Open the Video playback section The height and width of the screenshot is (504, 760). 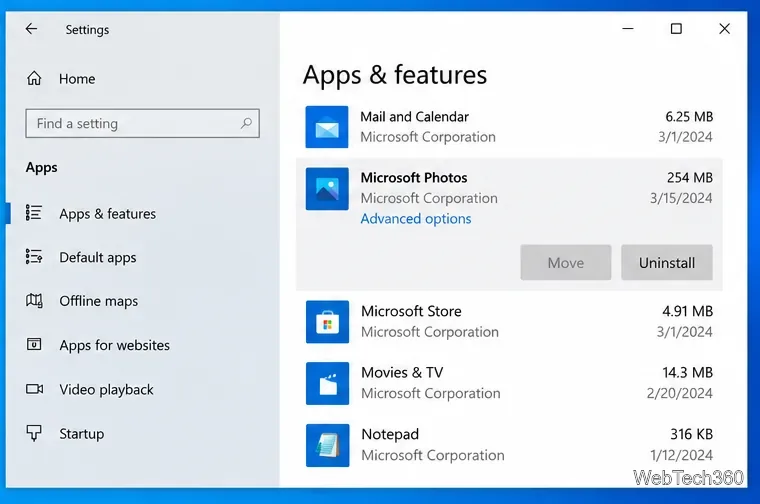click(x=106, y=390)
